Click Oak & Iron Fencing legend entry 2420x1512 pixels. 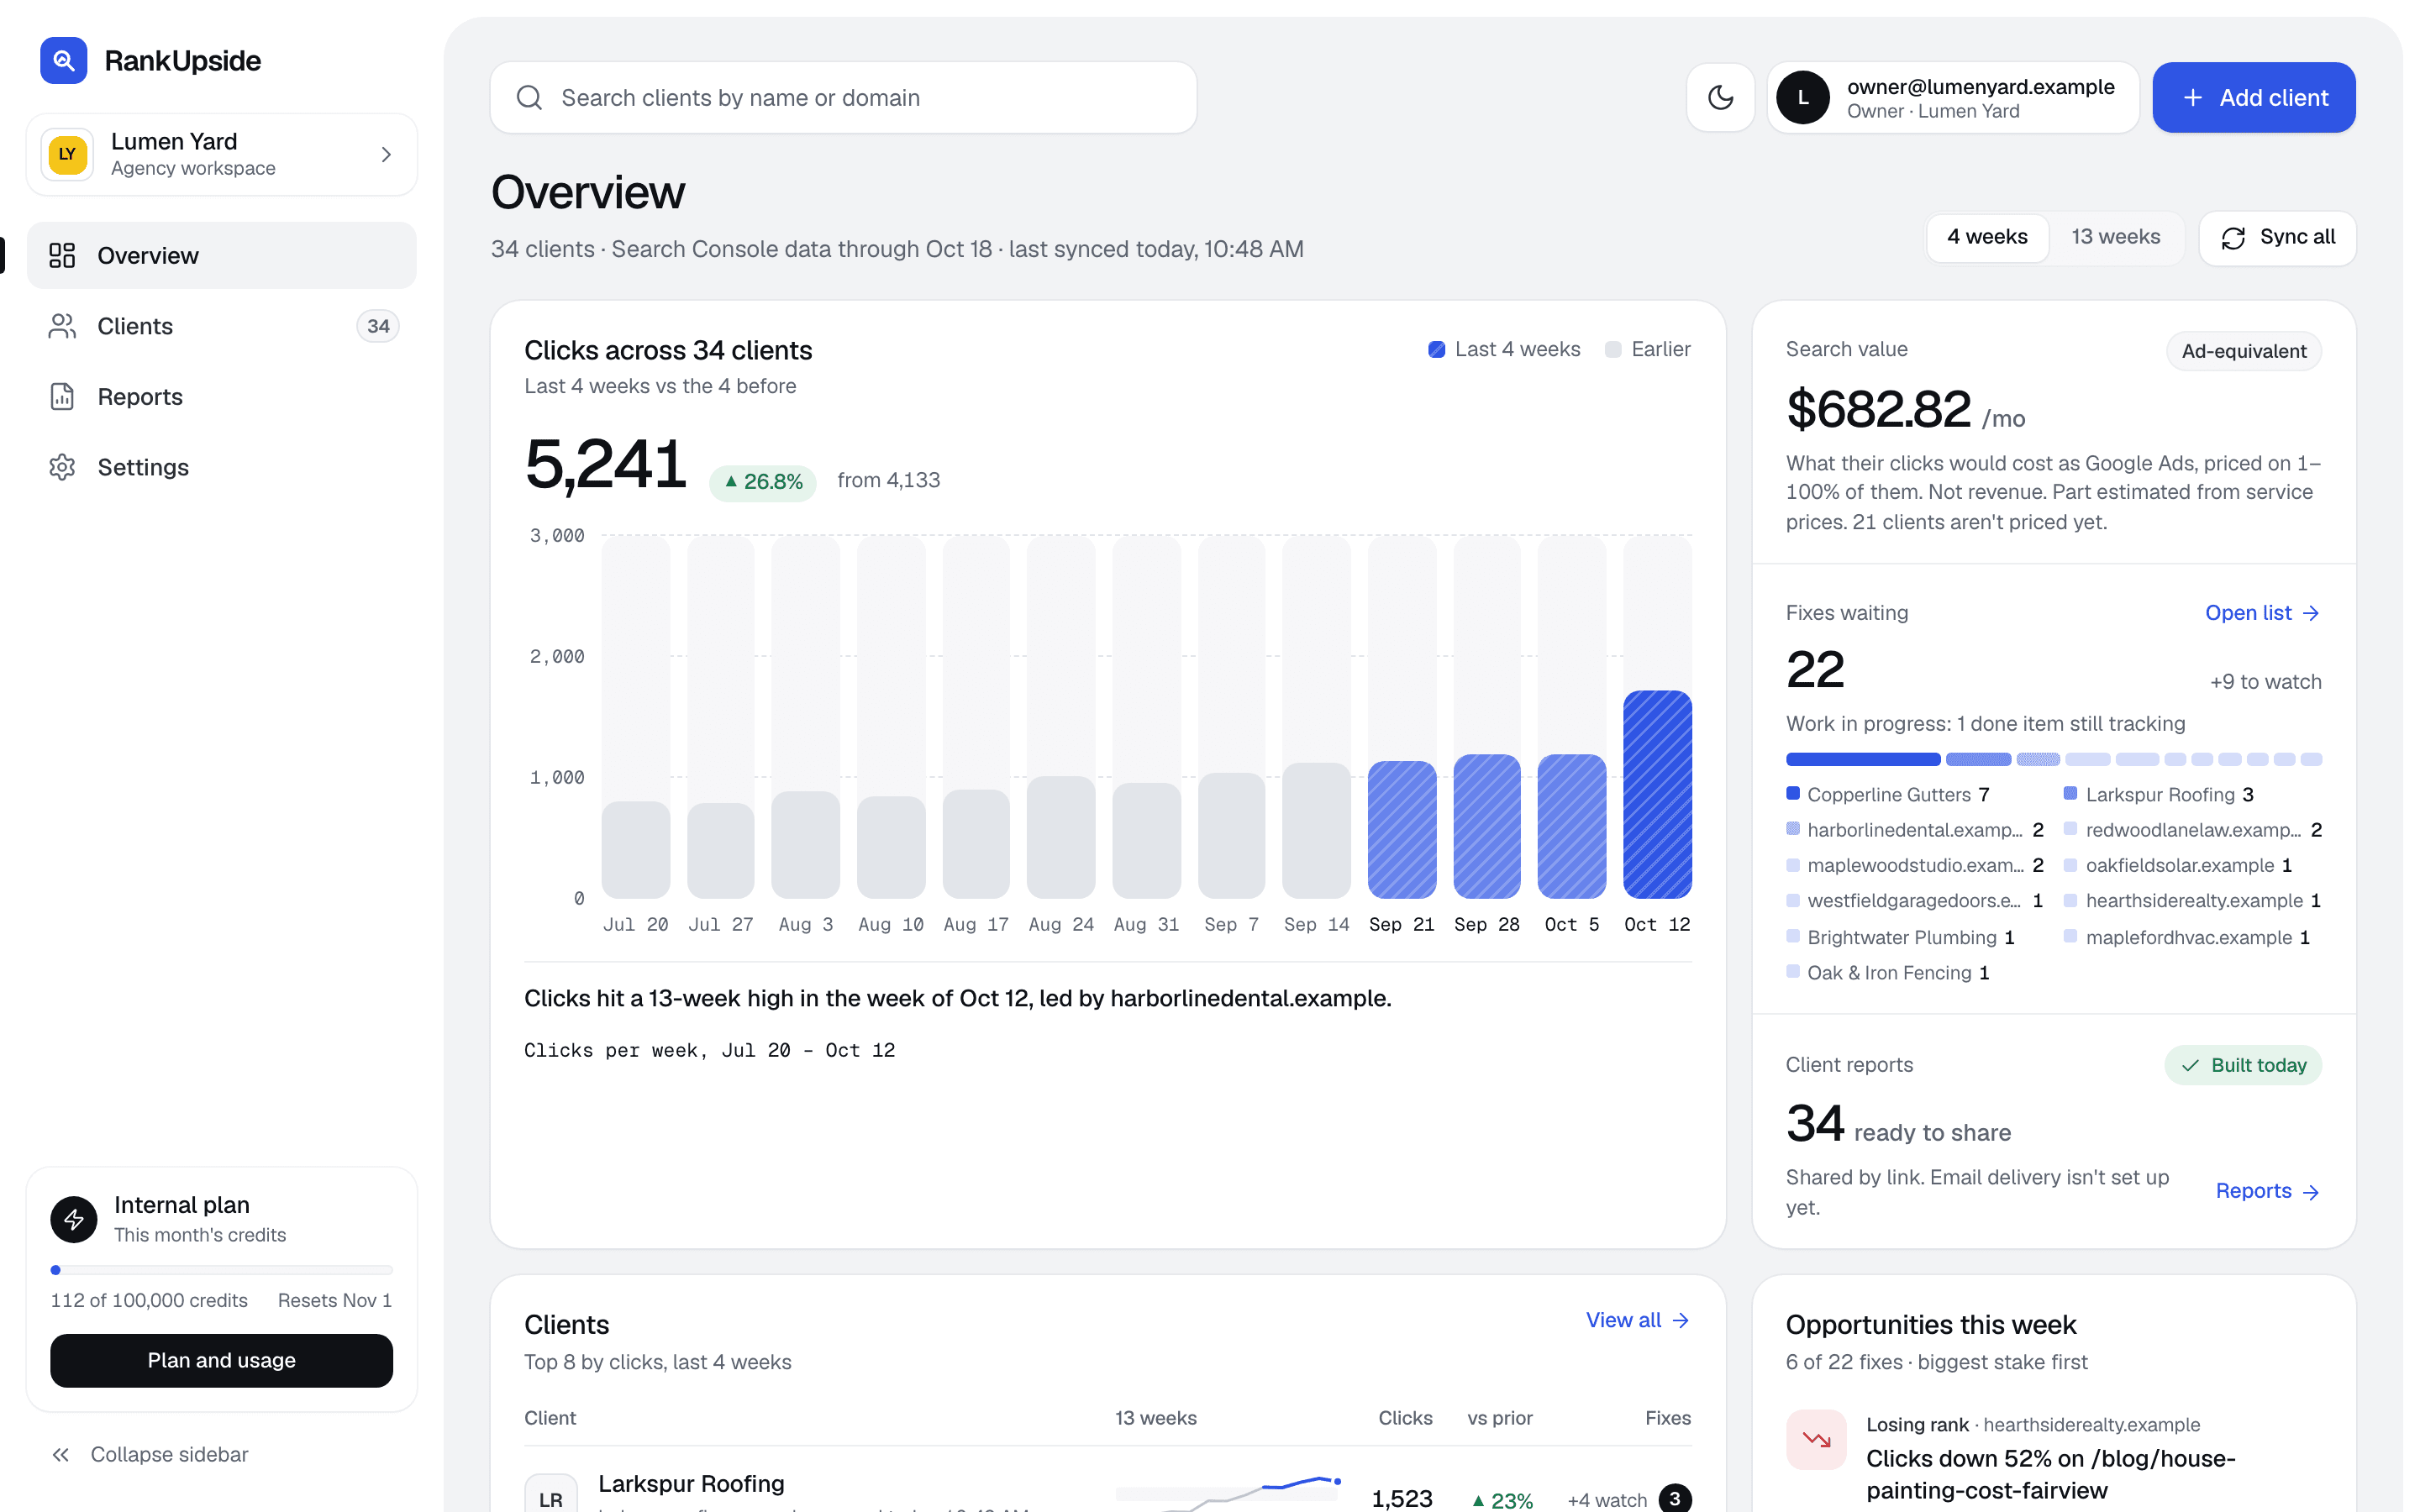[x=1887, y=973]
